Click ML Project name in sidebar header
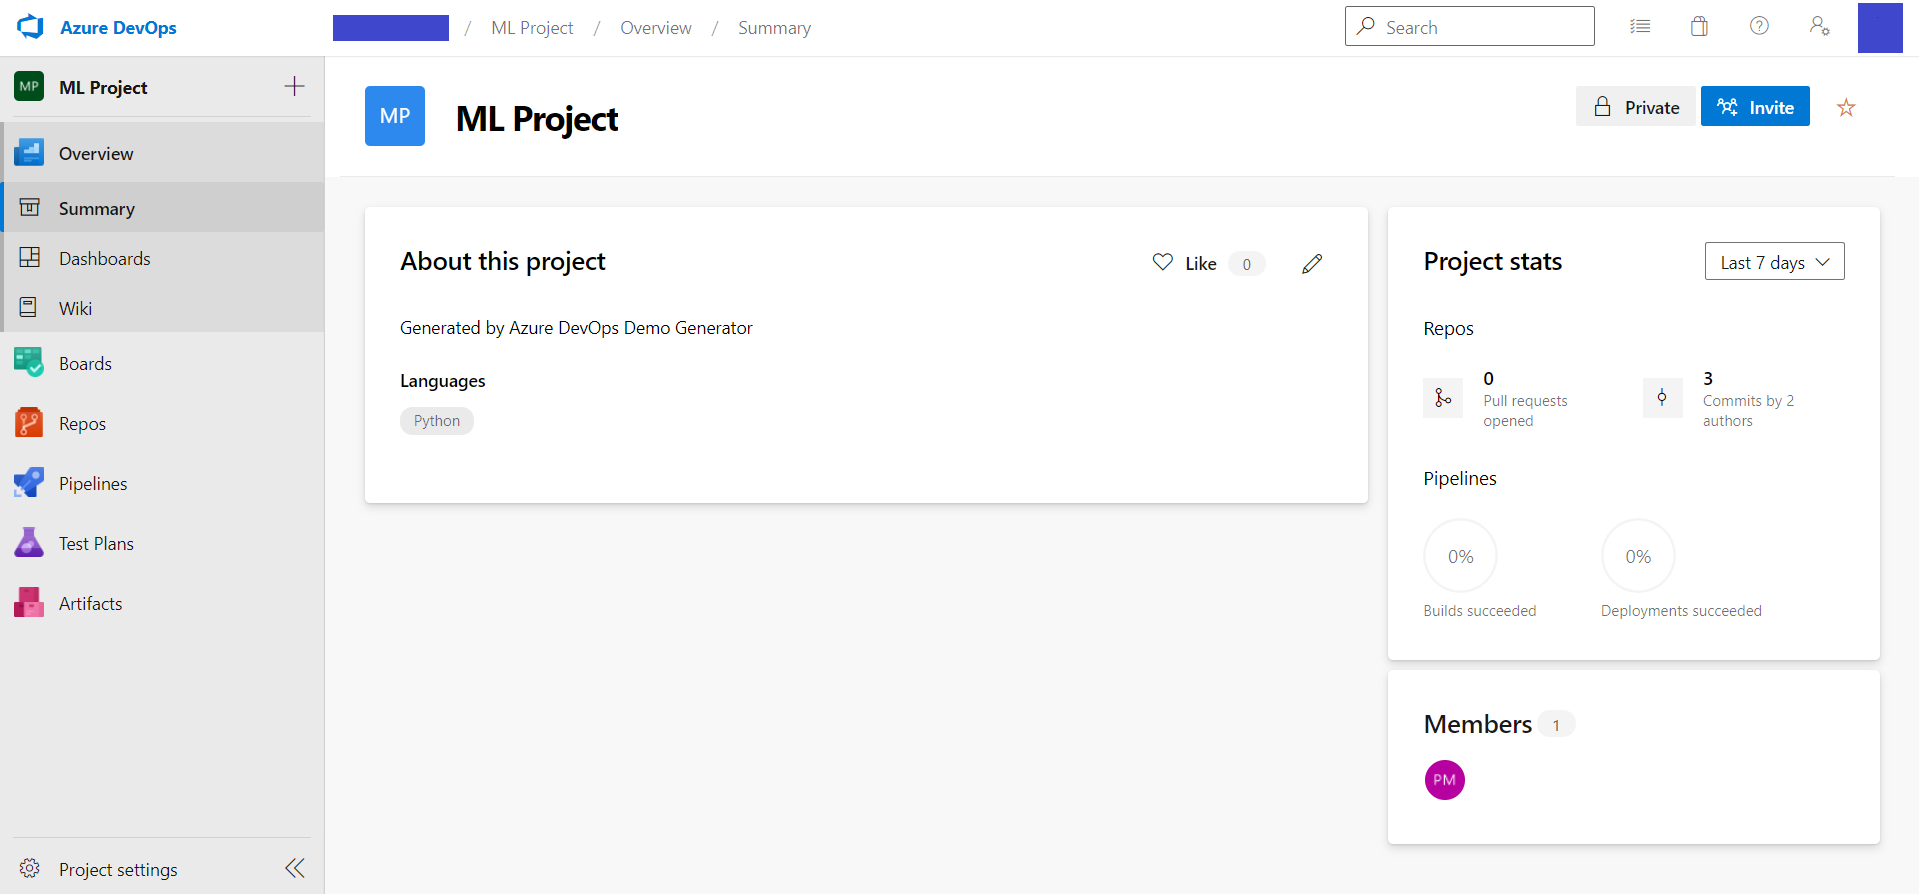1919x894 pixels. (x=103, y=87)
